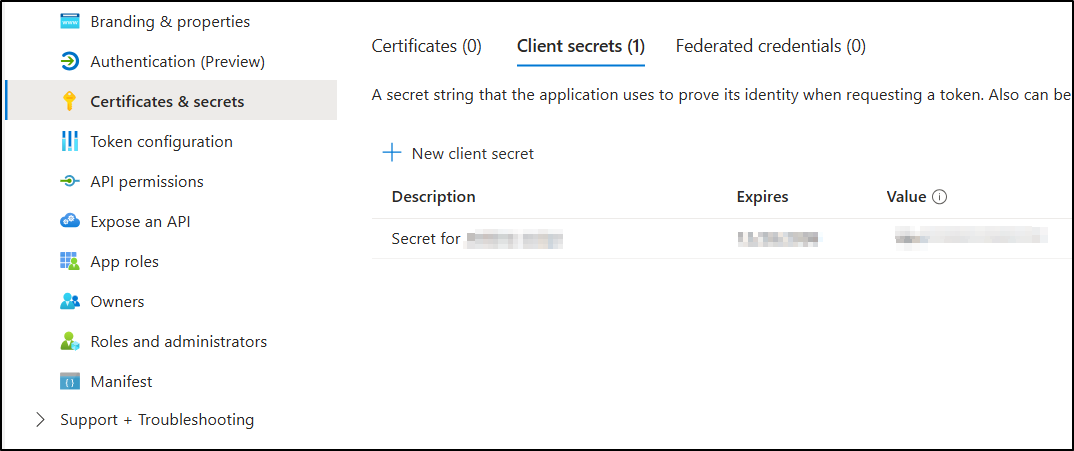1074x451 pixels.
Task: Click the Expose an API cloud icon
Action: [70, 222]
